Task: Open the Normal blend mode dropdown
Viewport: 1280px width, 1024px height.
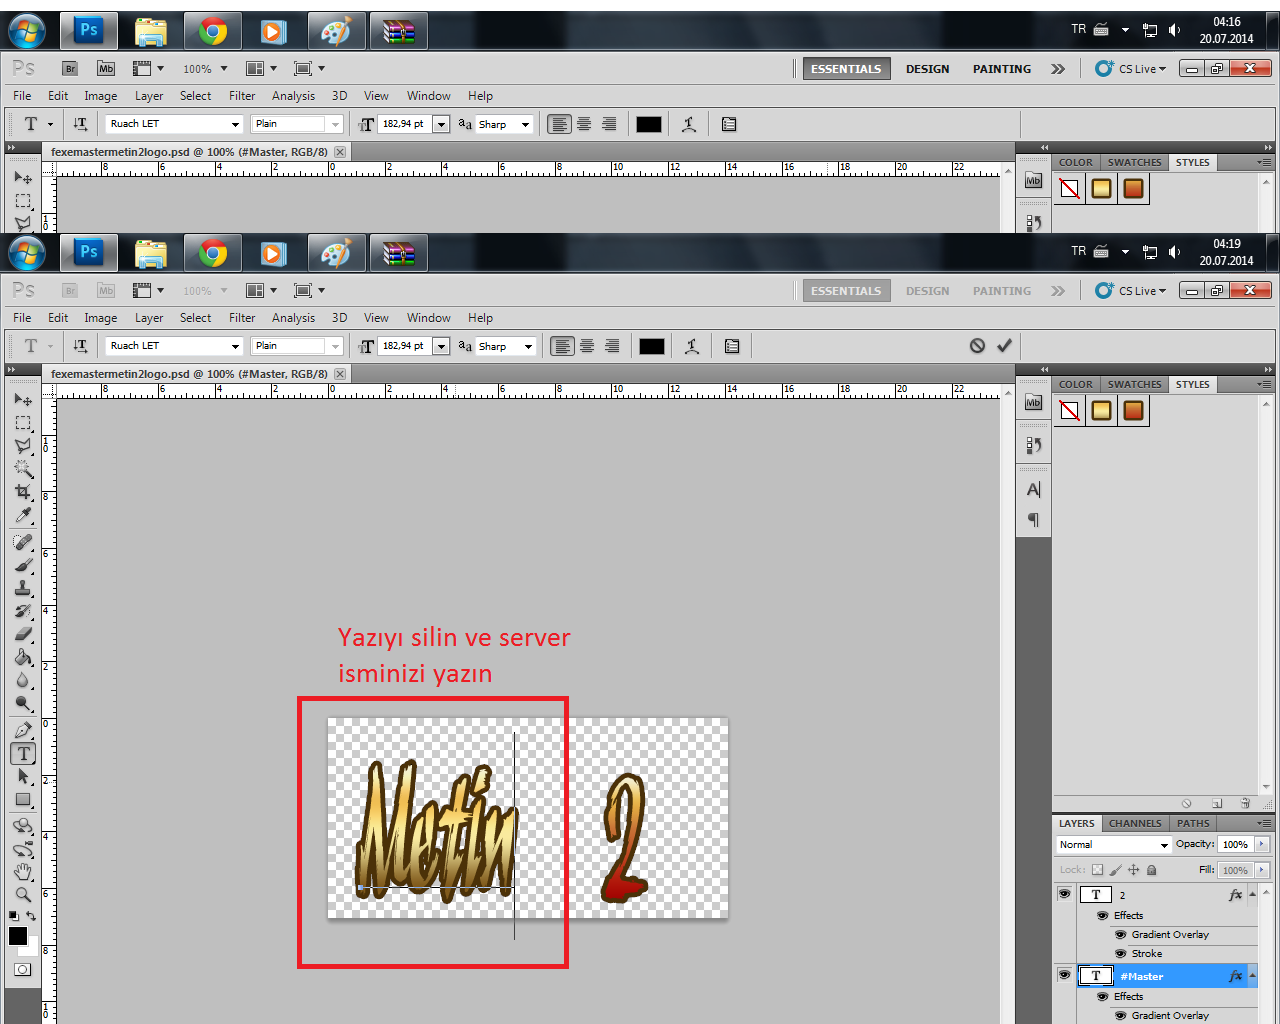Action: coord(1113,845)
